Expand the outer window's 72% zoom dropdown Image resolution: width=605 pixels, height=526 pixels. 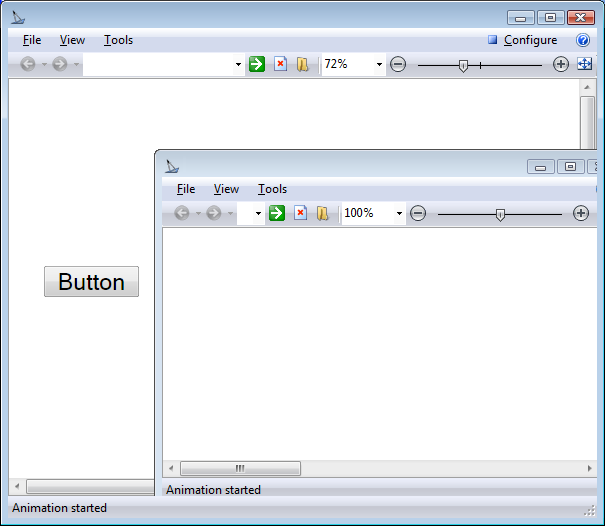tap(380, 64)
